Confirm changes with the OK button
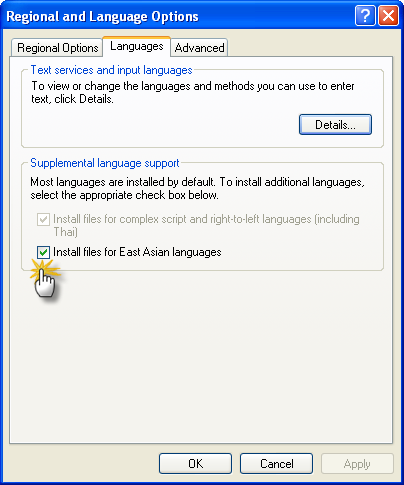Screen dimensions: 404x485 click(x=195, y=463)
